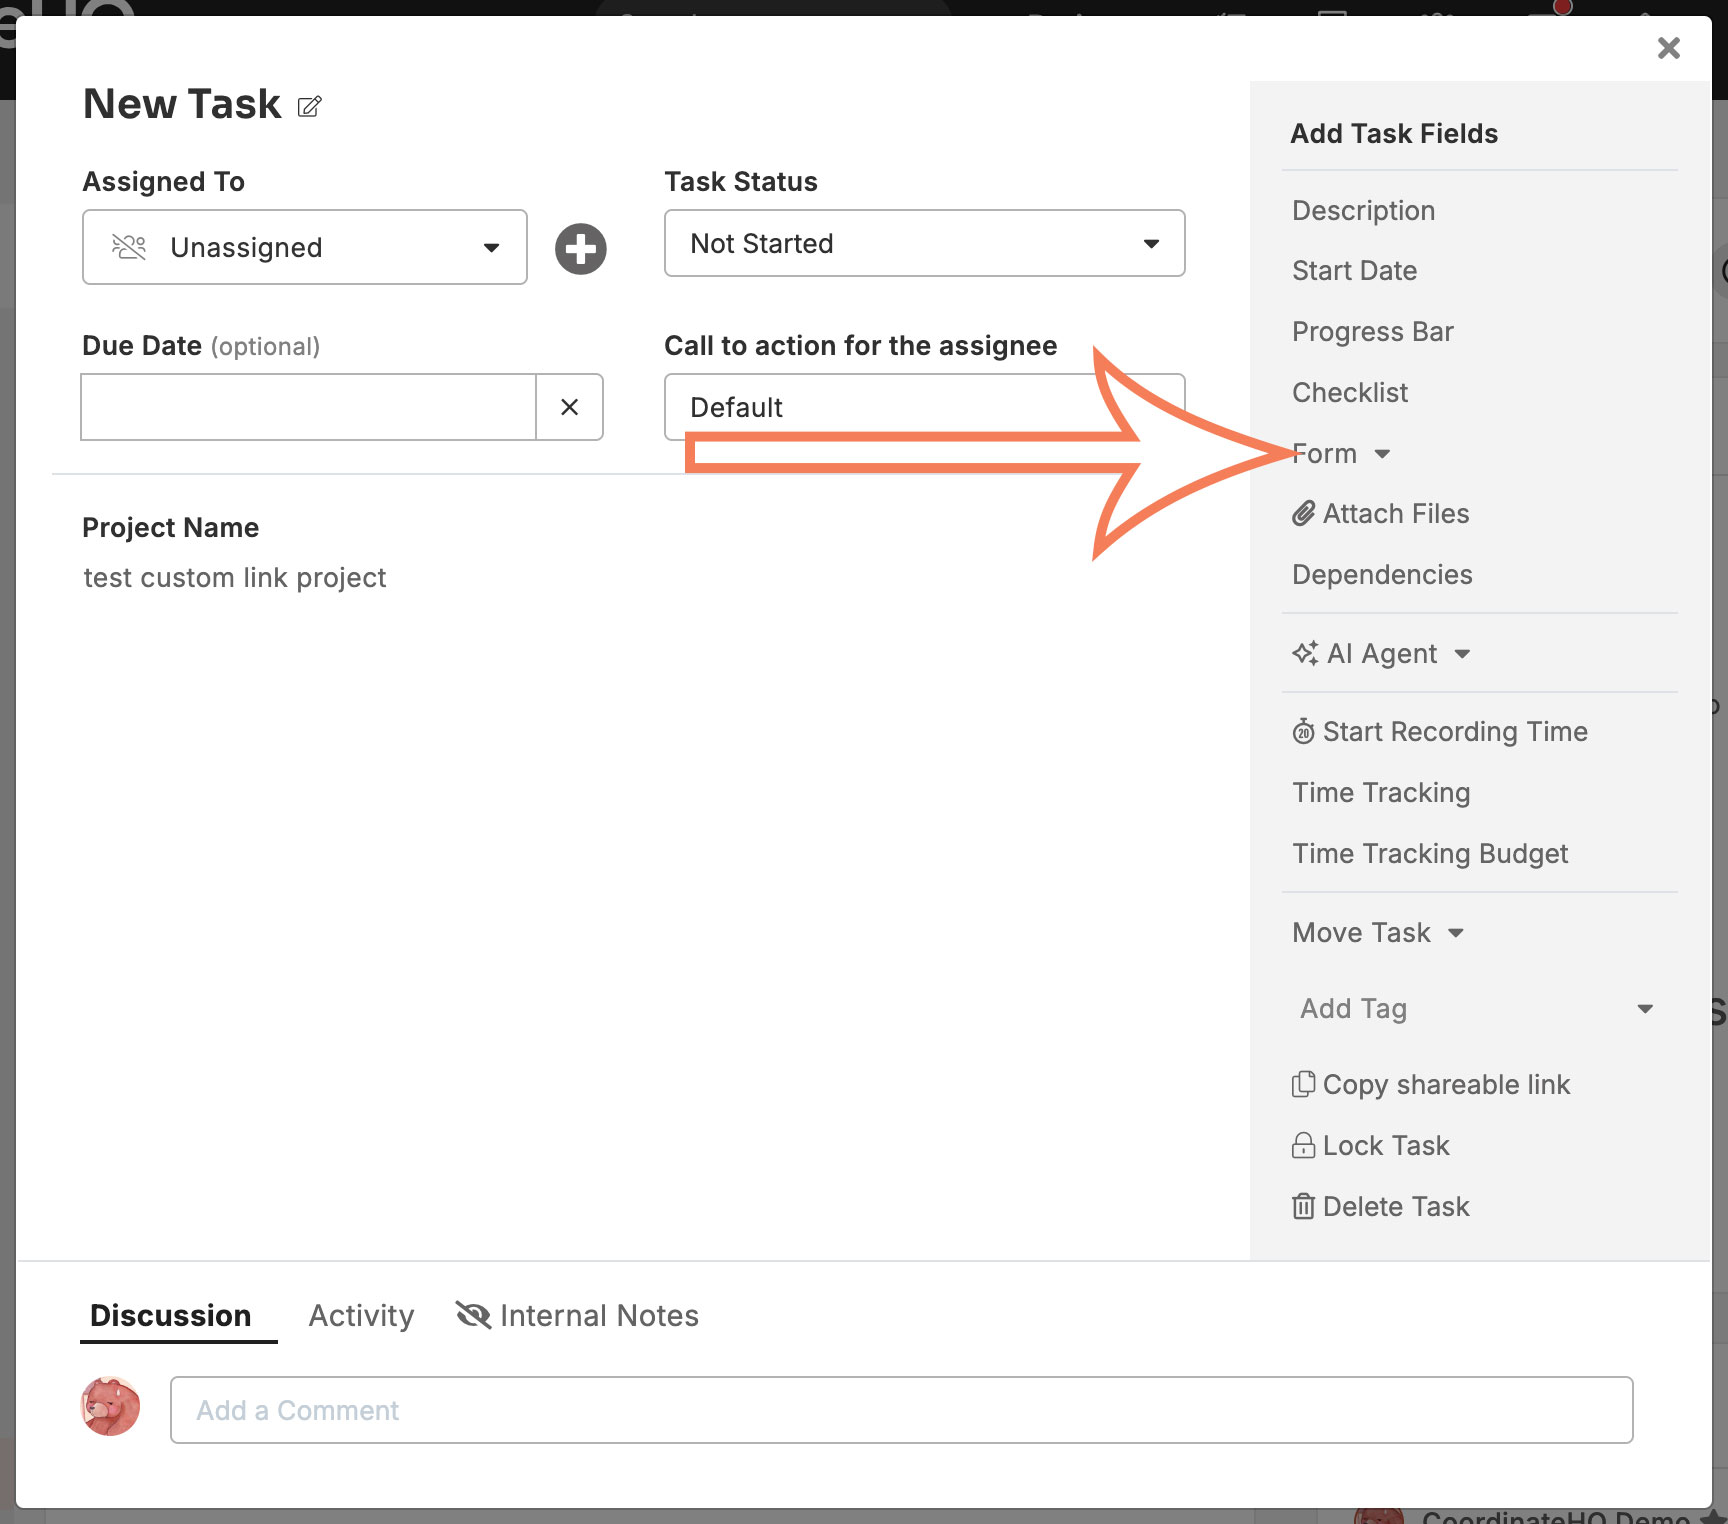Click the trash Delete Task icon

(x=1303, y=1207)
